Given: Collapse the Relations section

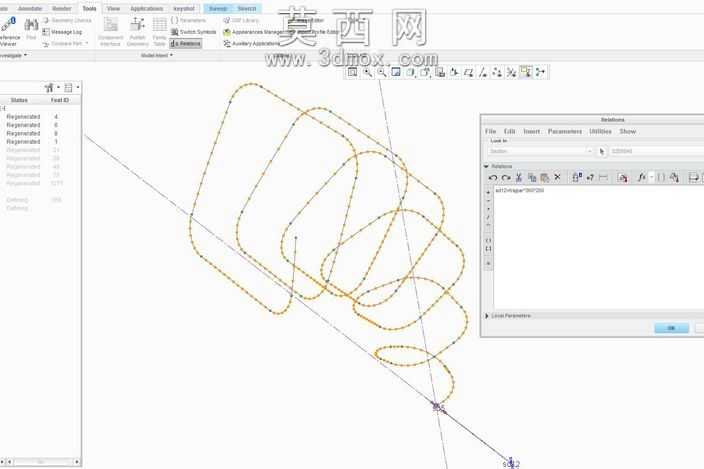Looking at the screenshot, I should point(486,166).
